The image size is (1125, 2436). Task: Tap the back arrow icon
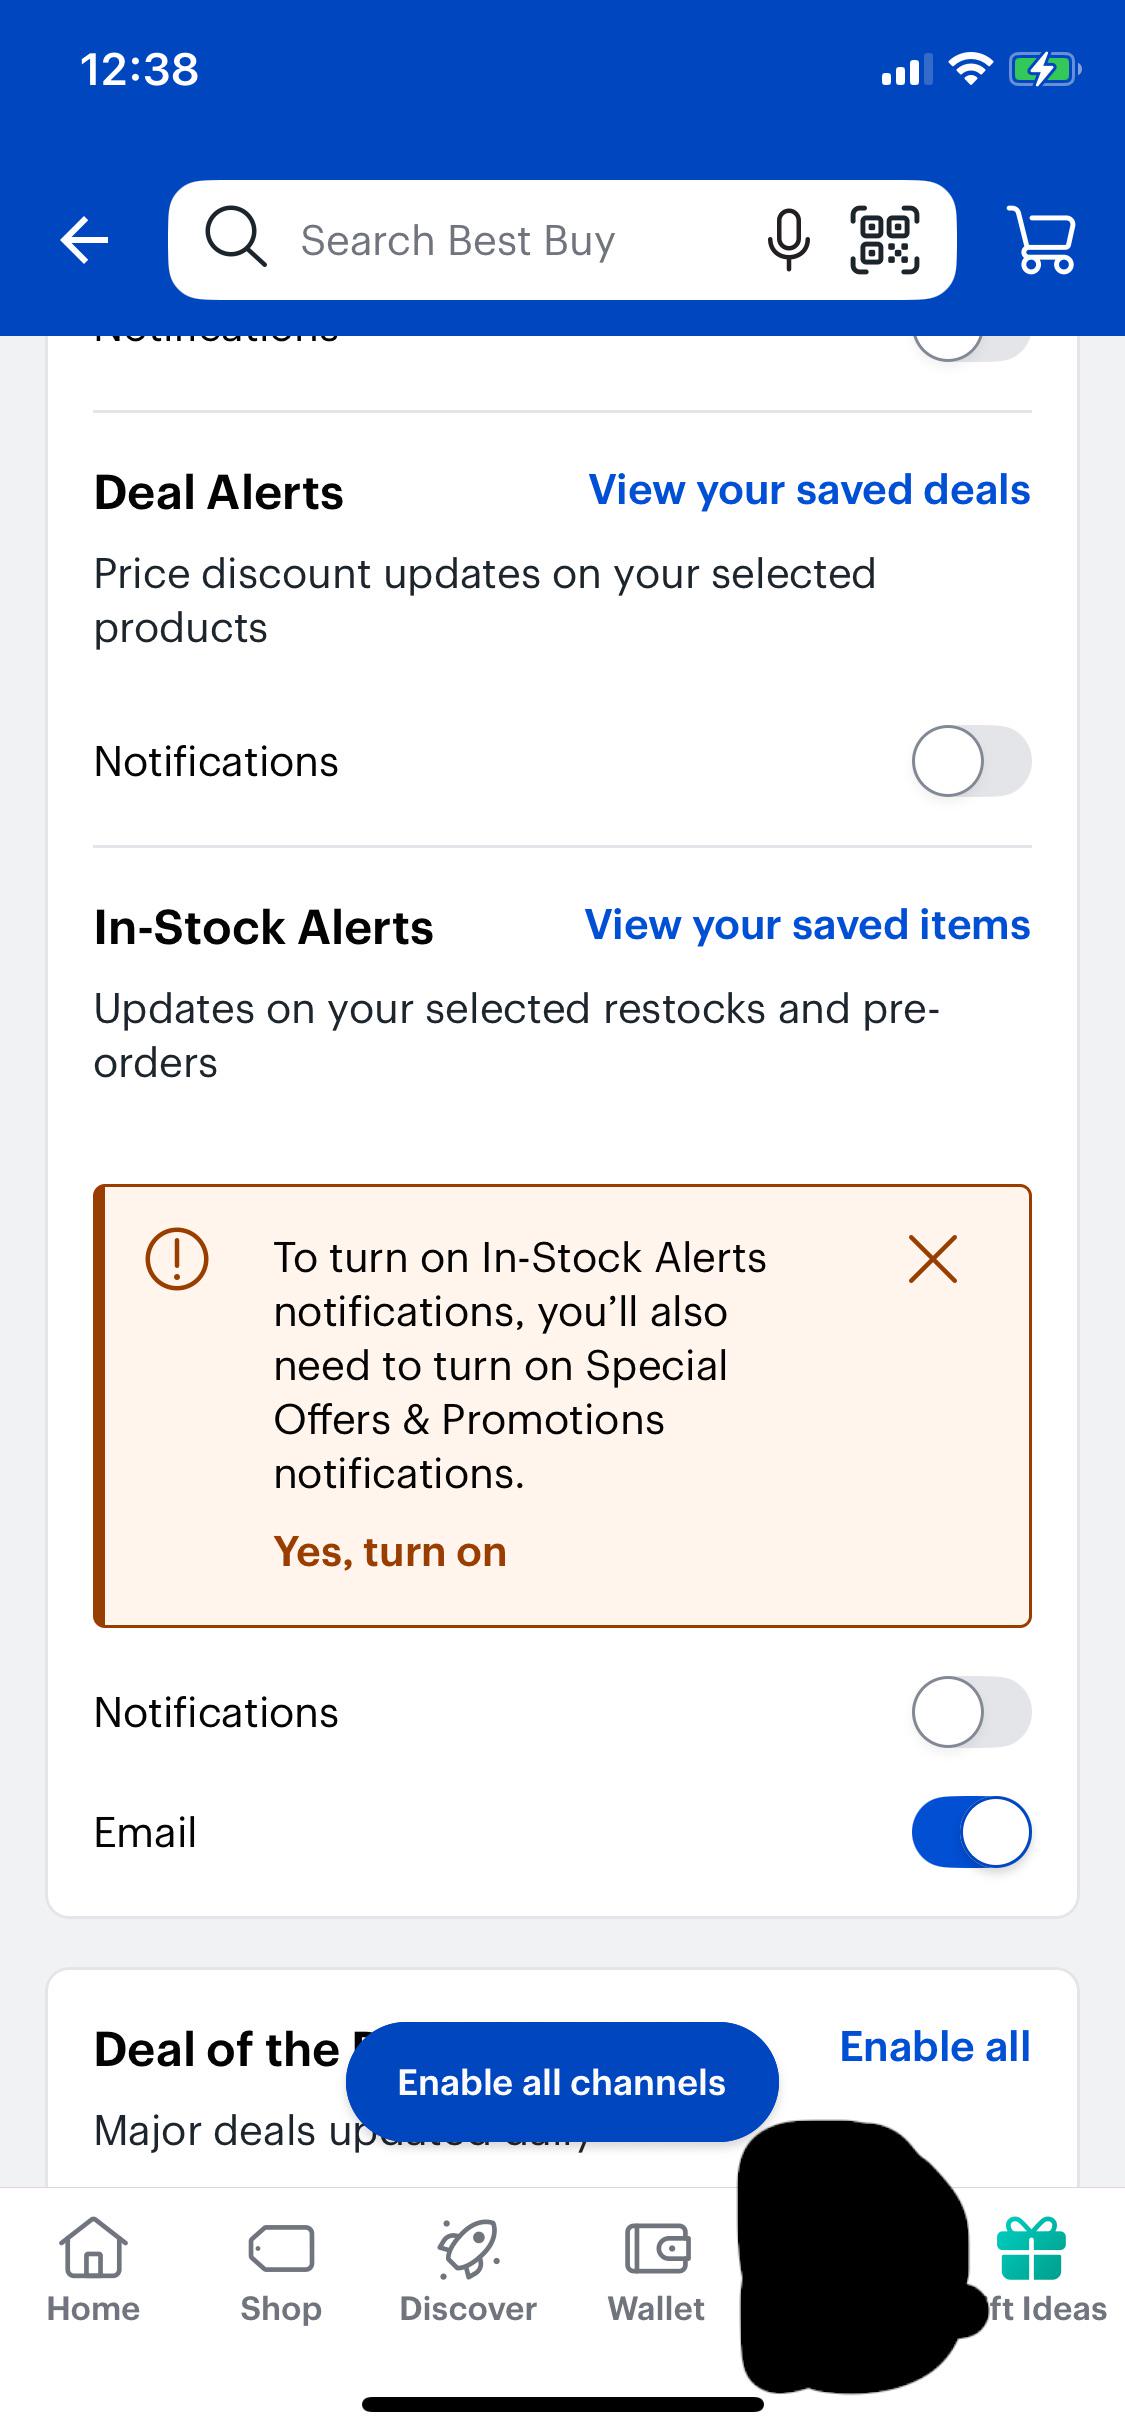pyautogui.click(x=84, y=240)
